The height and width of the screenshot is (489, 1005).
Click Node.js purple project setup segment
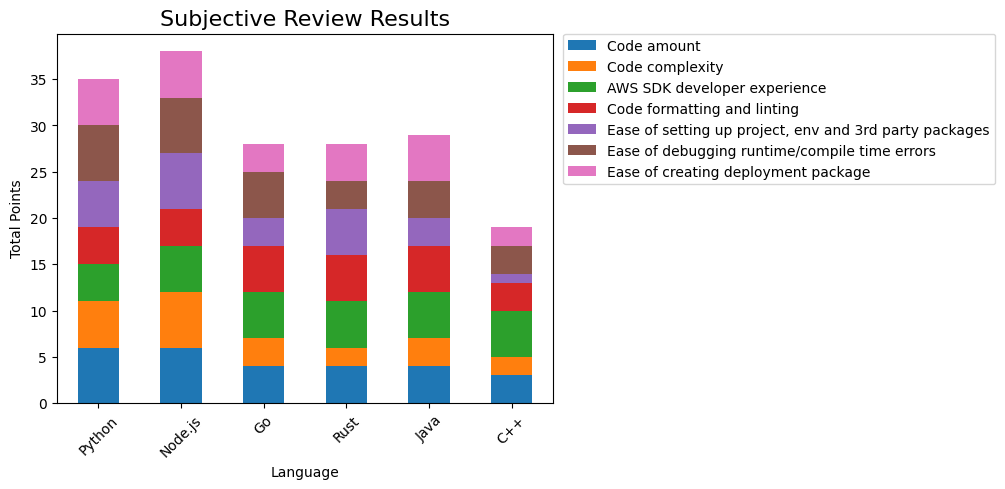(181, 181)
